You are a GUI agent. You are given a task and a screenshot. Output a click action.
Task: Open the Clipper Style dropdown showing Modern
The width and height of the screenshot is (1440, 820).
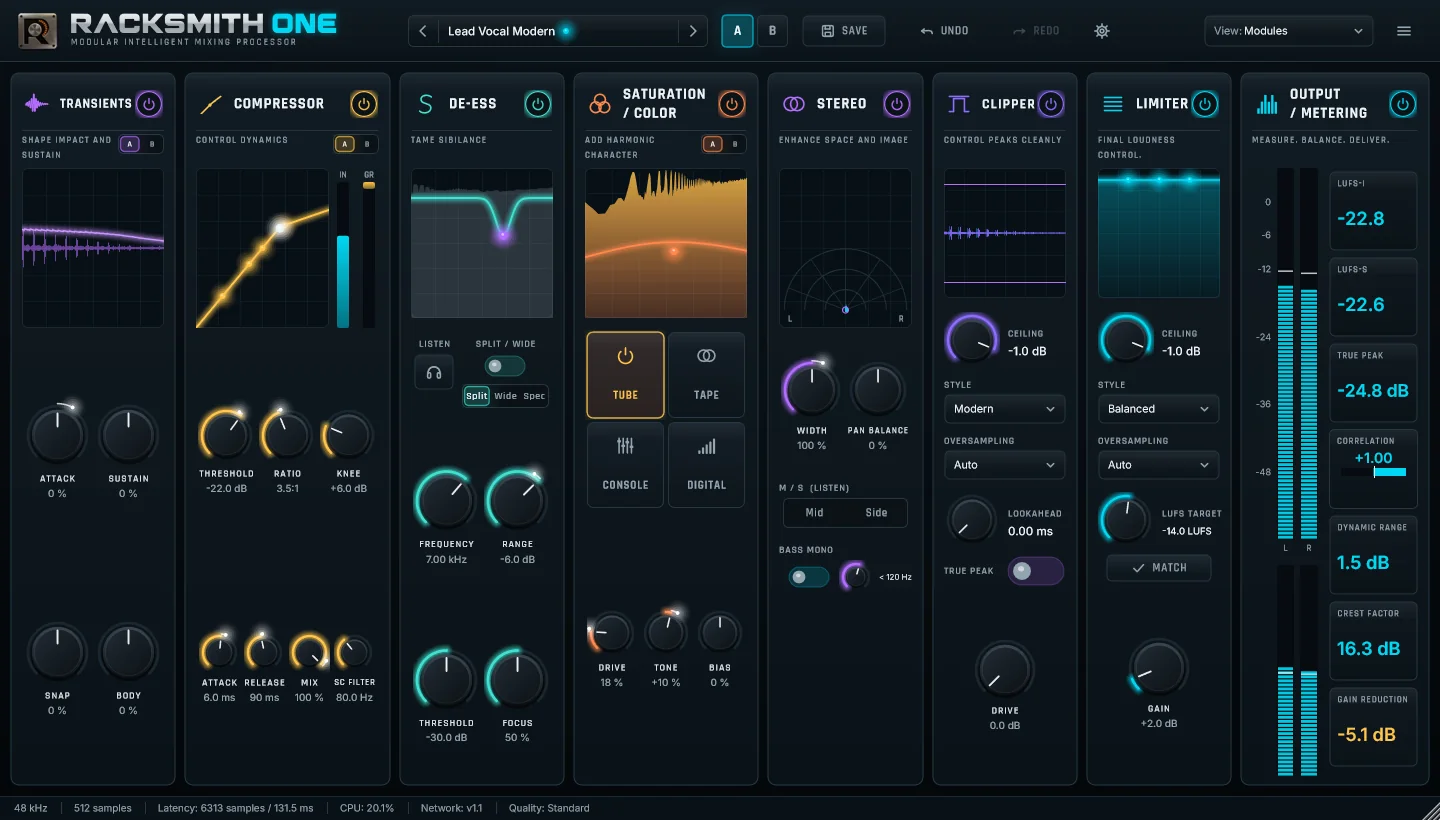coord(1004,409)
